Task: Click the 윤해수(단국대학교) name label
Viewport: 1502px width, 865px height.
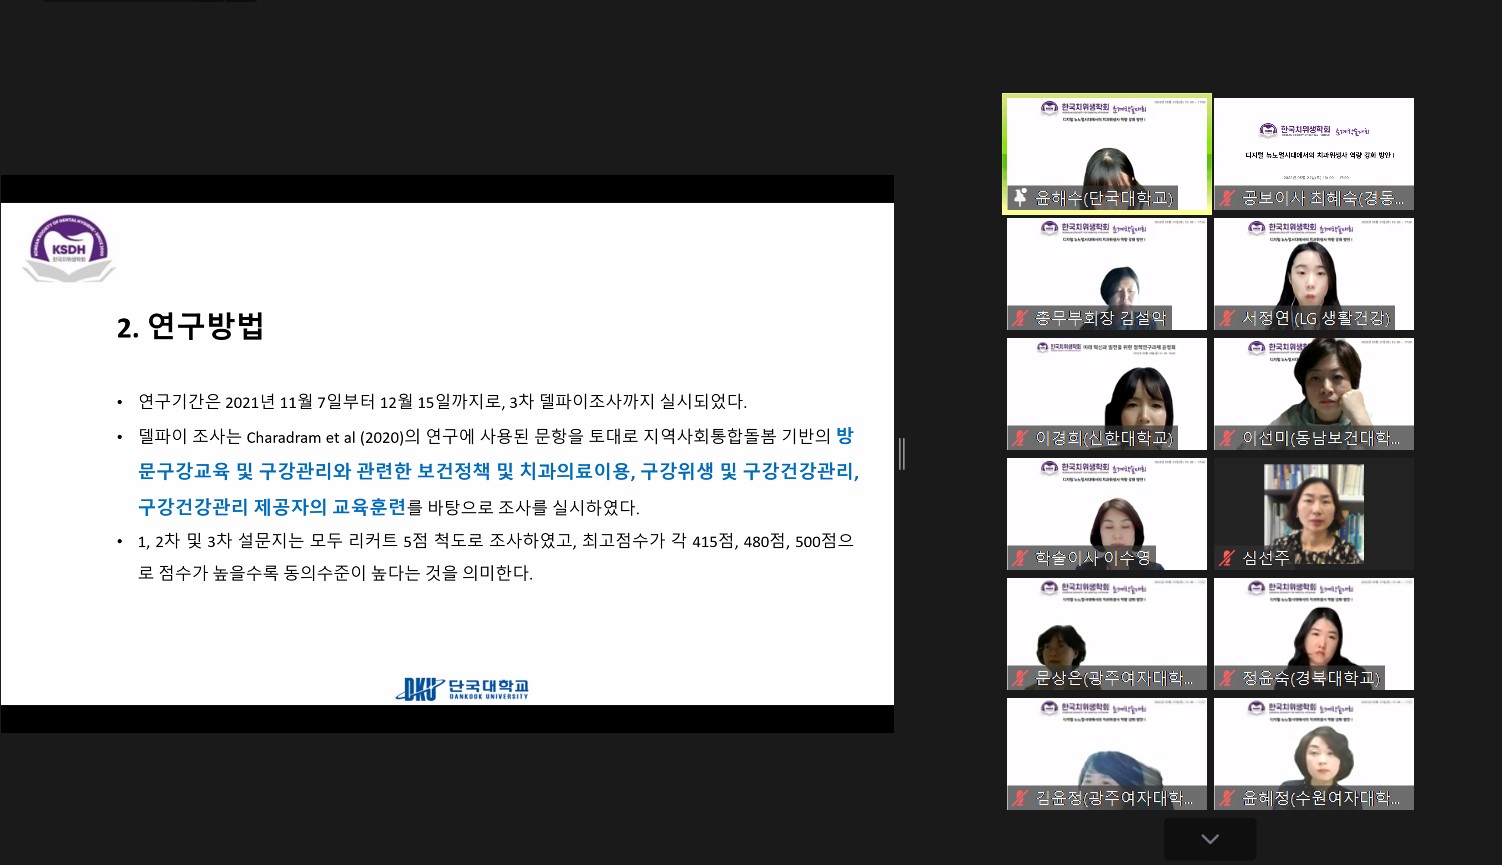Action: (1103, 198)
